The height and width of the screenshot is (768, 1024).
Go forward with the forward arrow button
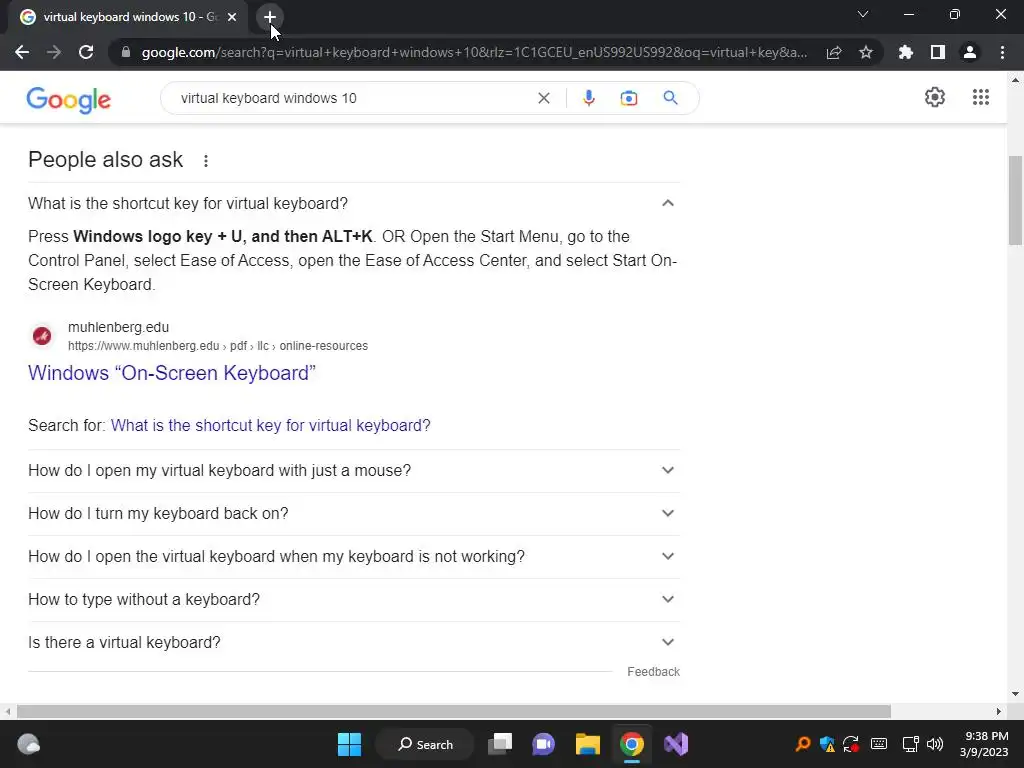point(54,52)
